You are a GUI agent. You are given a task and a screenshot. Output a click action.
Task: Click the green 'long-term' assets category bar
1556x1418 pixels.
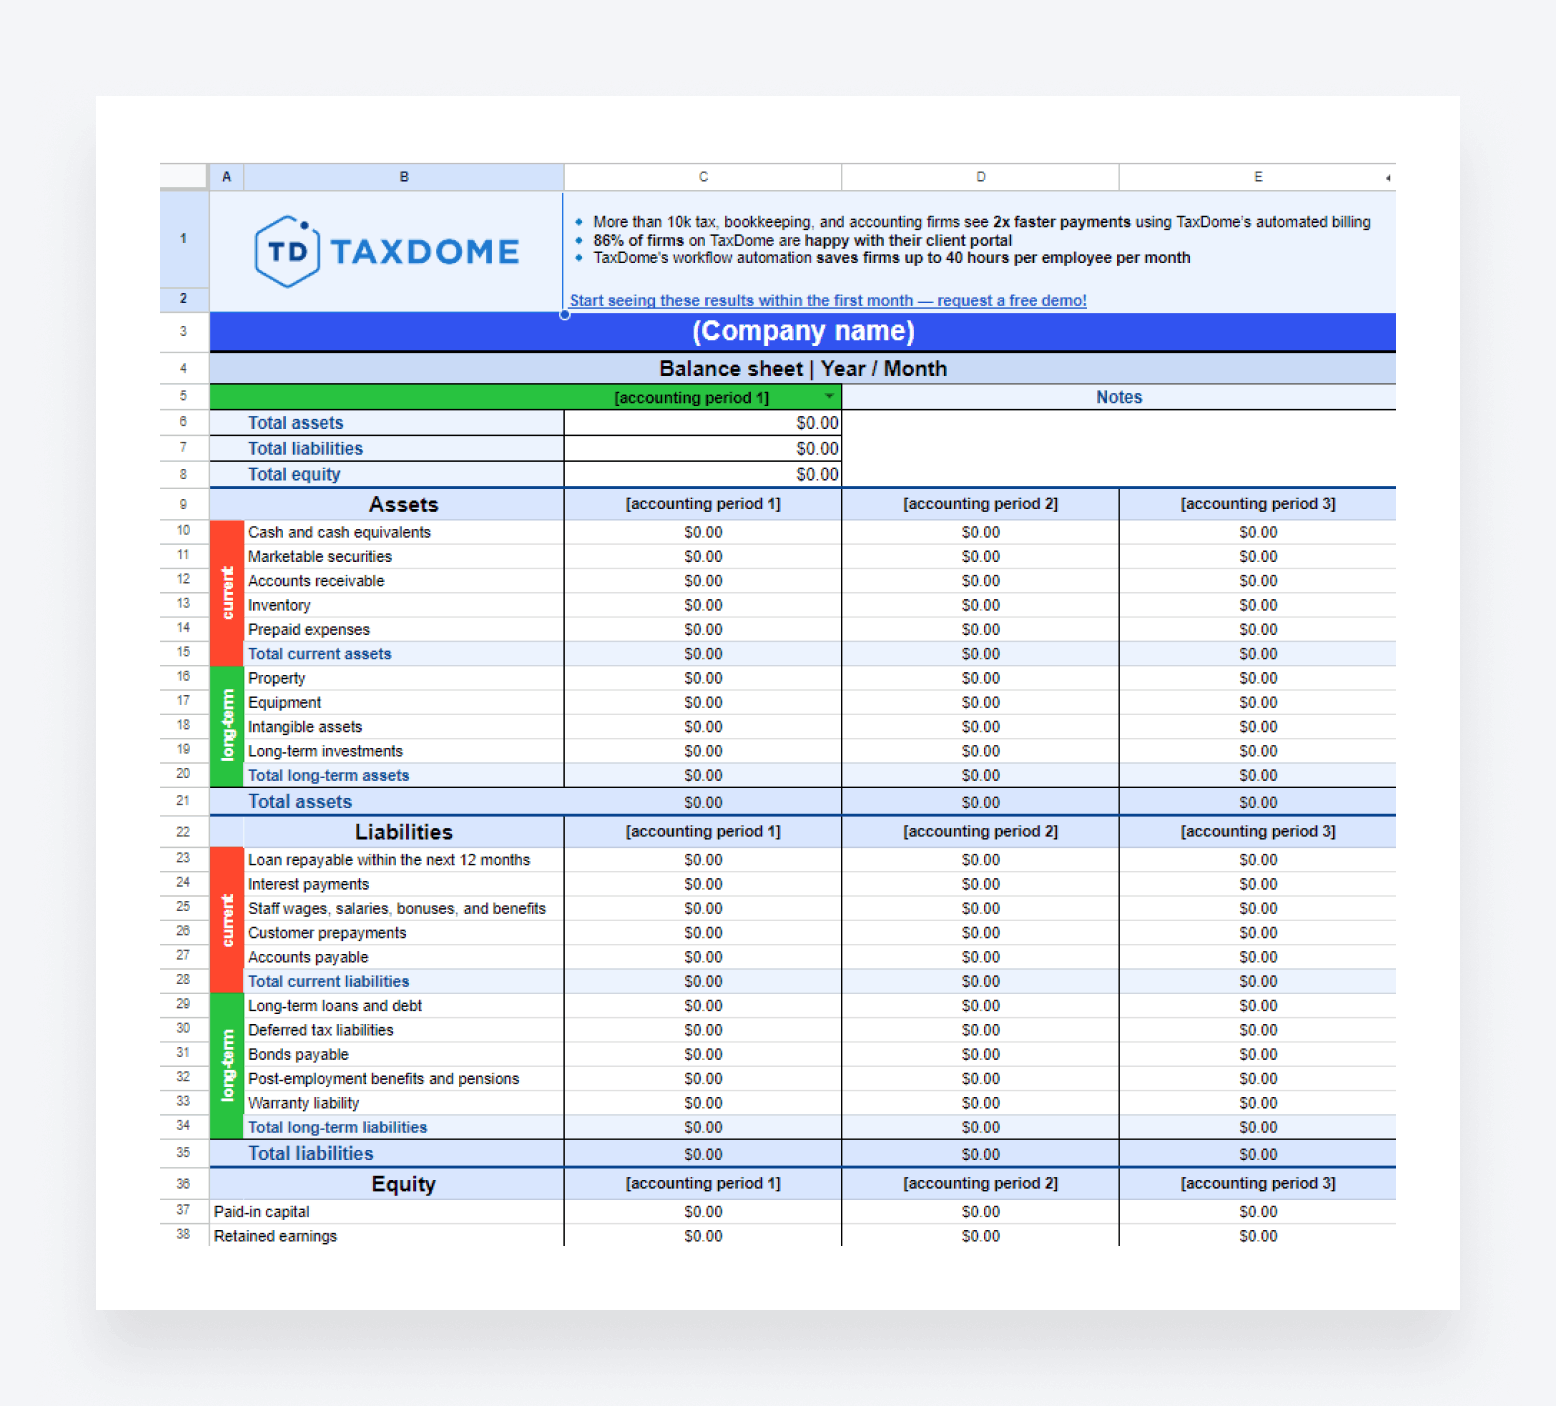[227, 726]
